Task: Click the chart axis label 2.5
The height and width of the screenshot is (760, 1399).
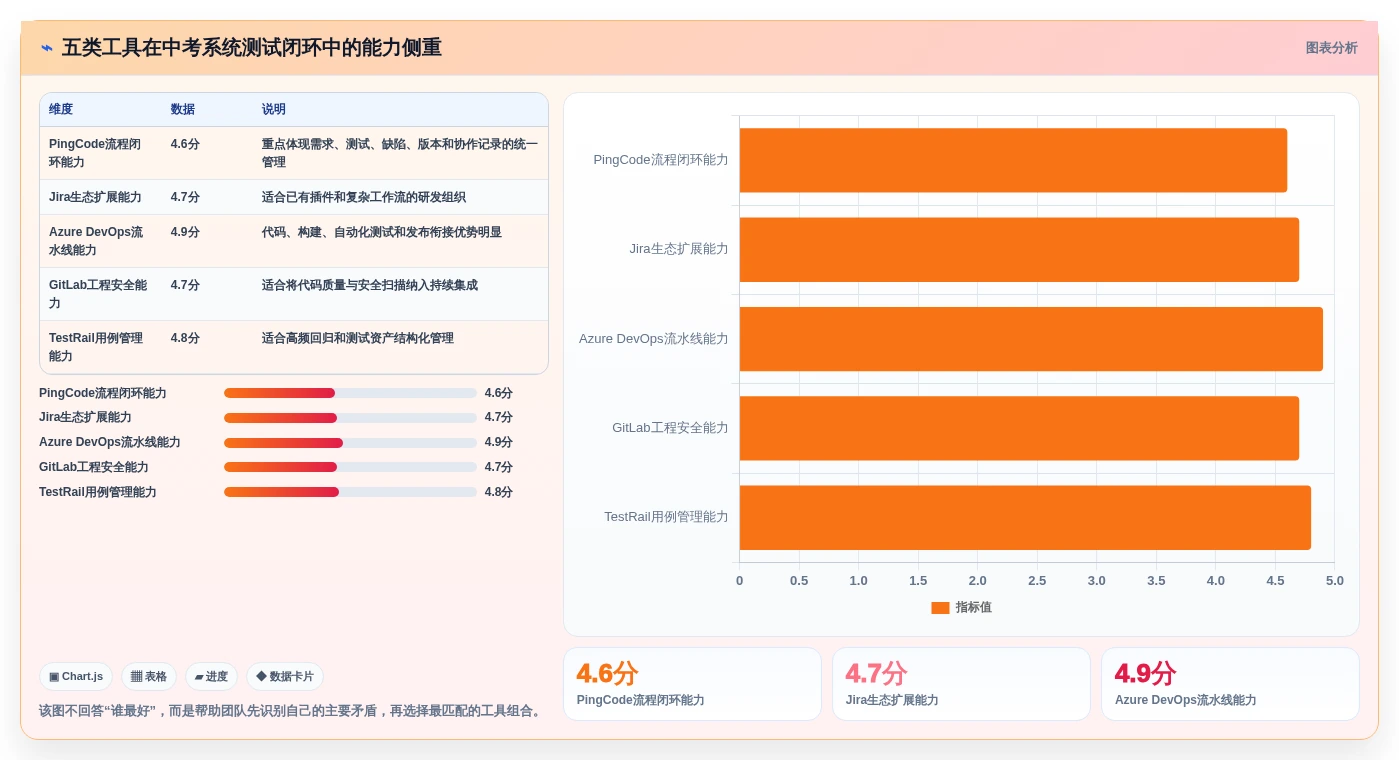Action: pos(1037,581)
